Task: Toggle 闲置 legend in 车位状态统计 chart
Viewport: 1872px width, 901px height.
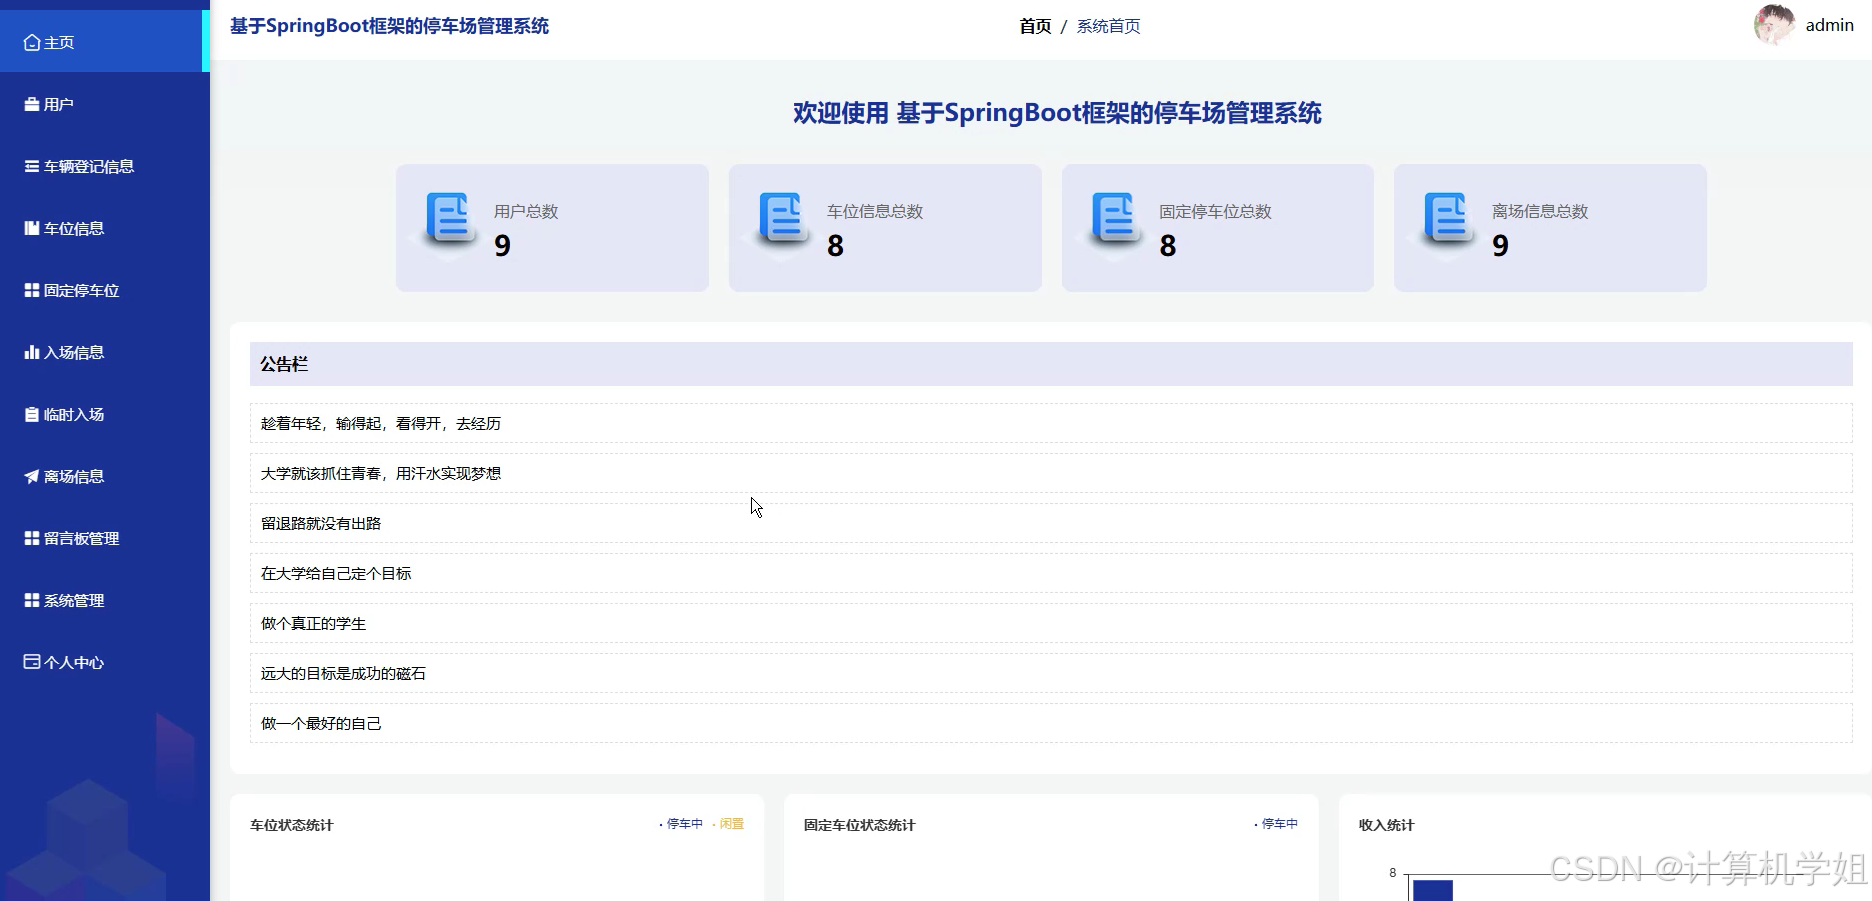Action: (x=728, y=824)
